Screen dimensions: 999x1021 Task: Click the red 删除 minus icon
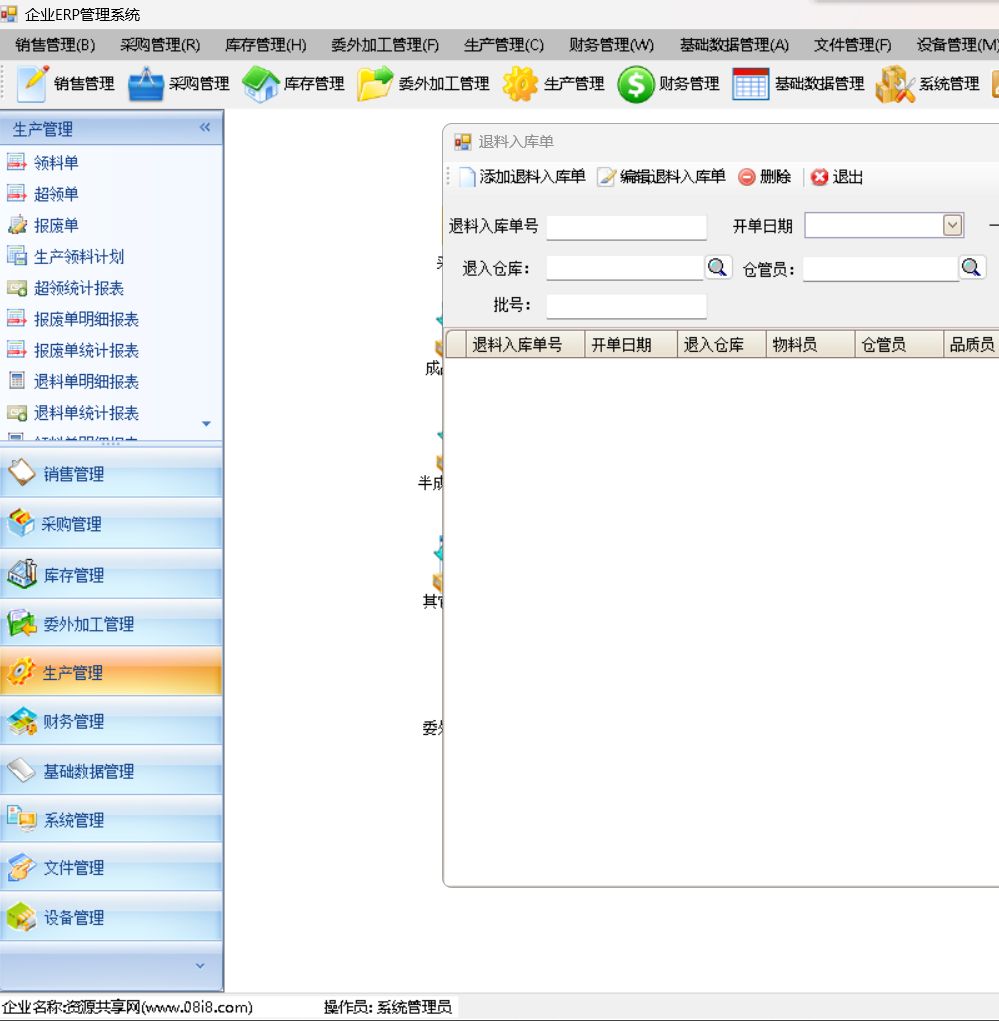coord(746,177)
